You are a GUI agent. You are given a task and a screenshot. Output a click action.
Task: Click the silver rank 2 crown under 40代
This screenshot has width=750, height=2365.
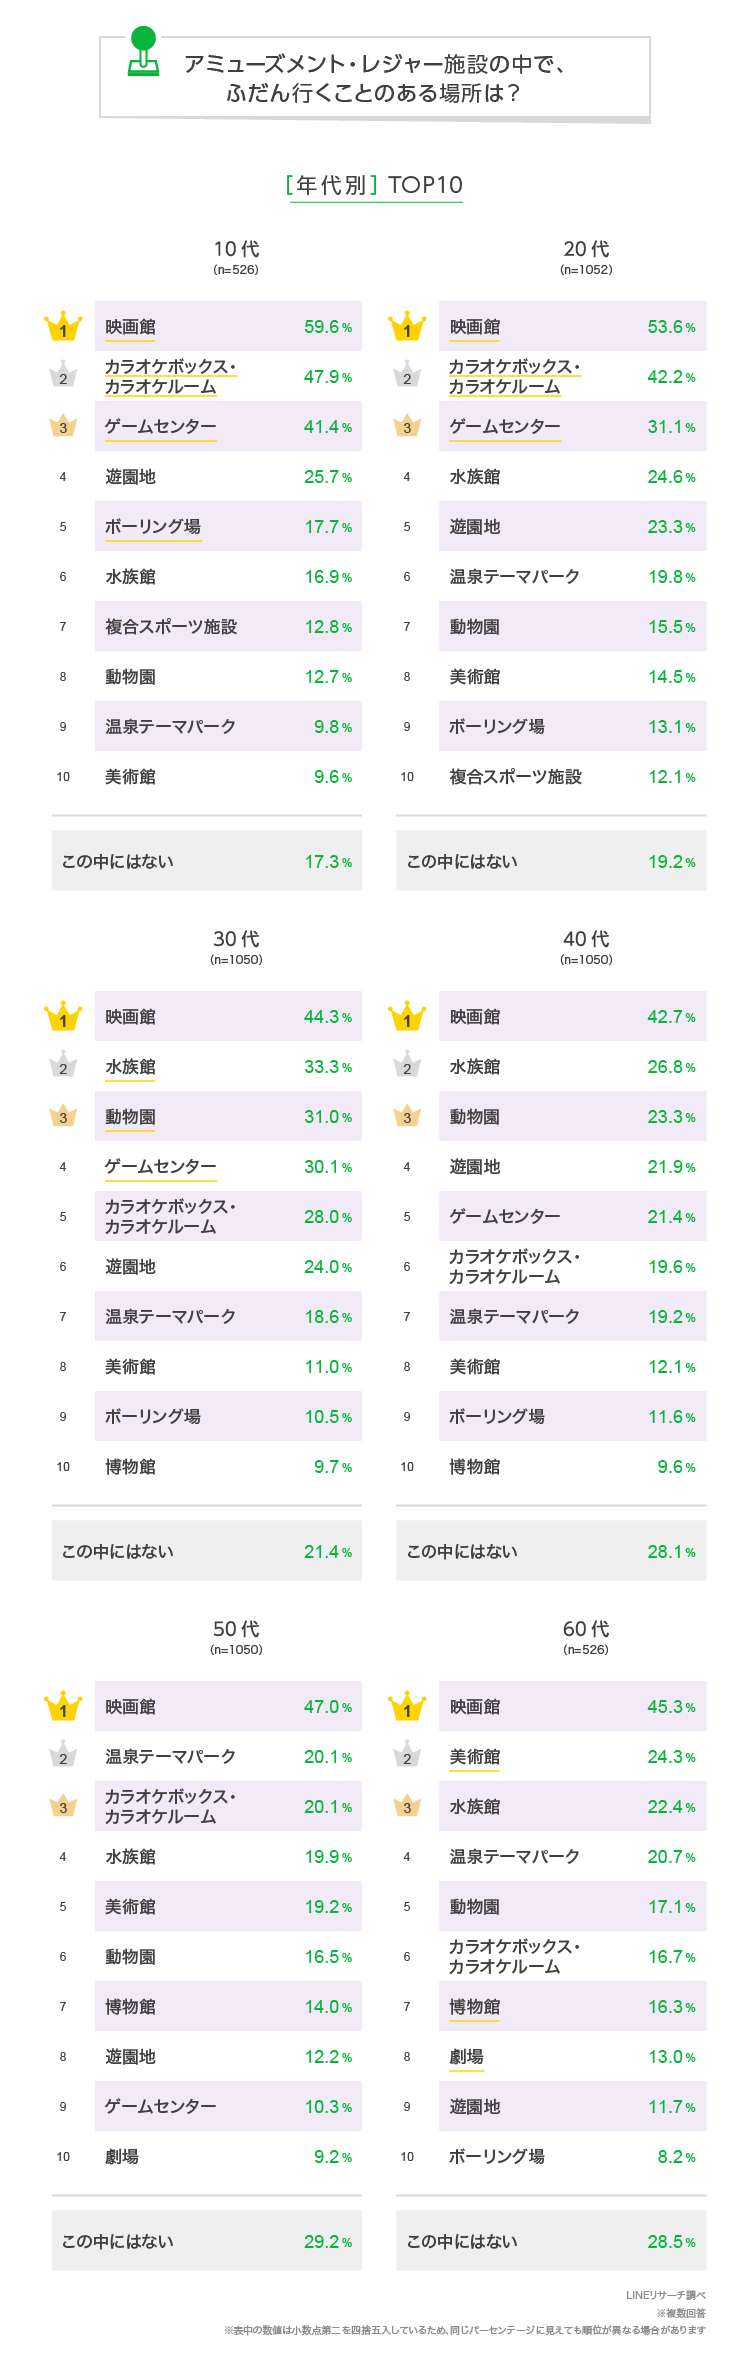pos(407,1066)
